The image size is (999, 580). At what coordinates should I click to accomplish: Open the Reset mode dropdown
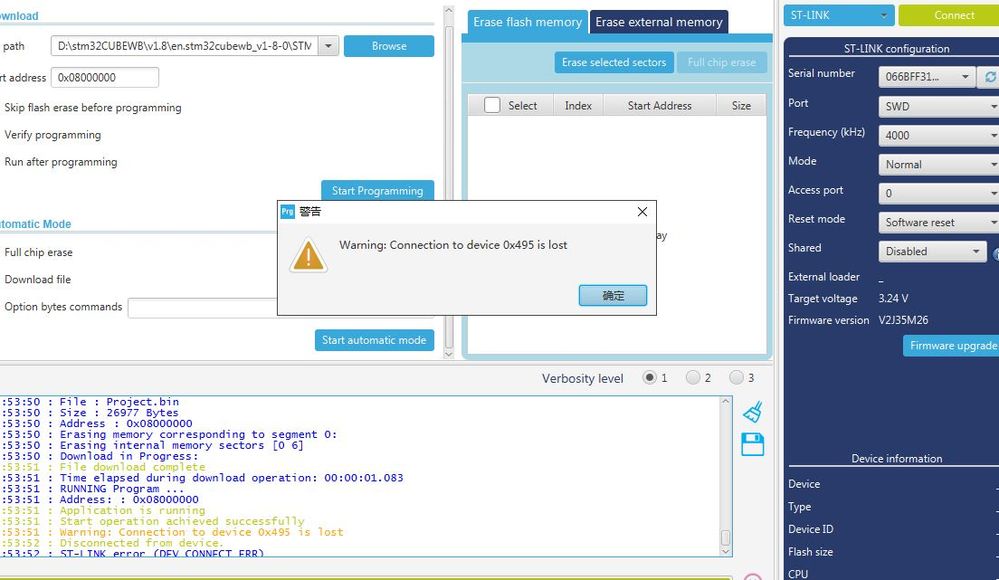938,222
